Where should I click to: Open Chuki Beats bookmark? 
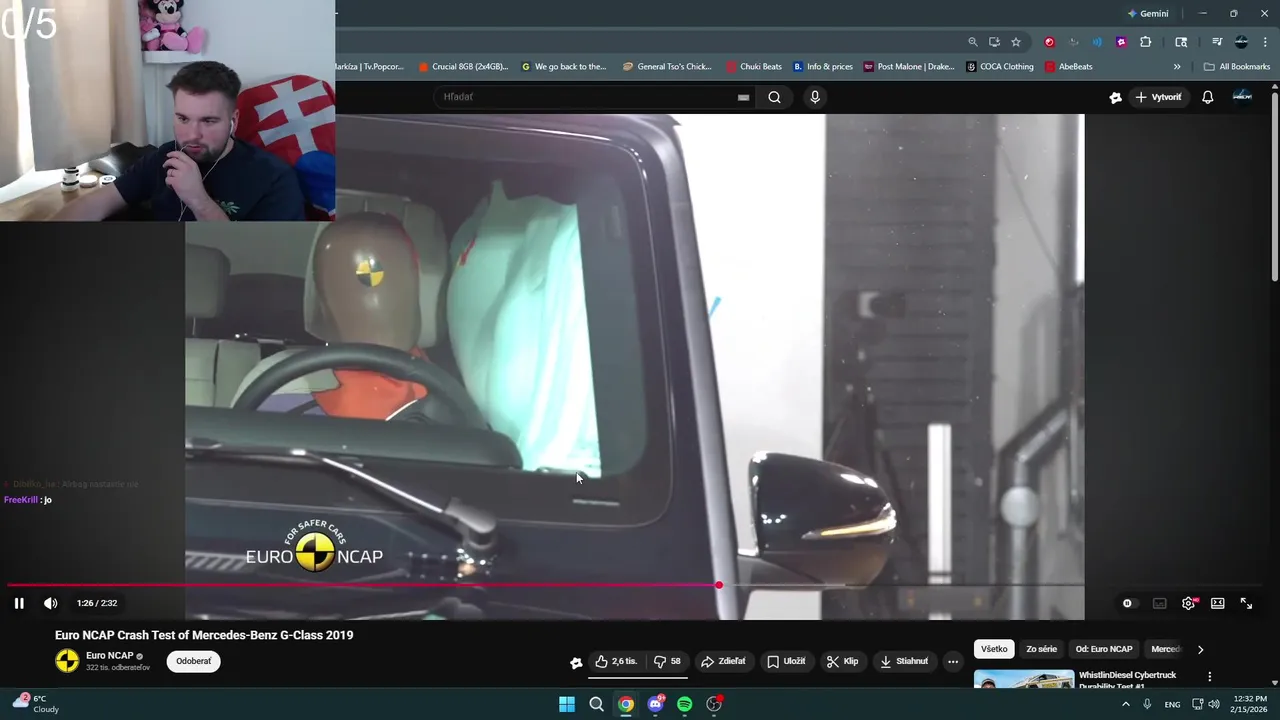(x=754, y=67)
